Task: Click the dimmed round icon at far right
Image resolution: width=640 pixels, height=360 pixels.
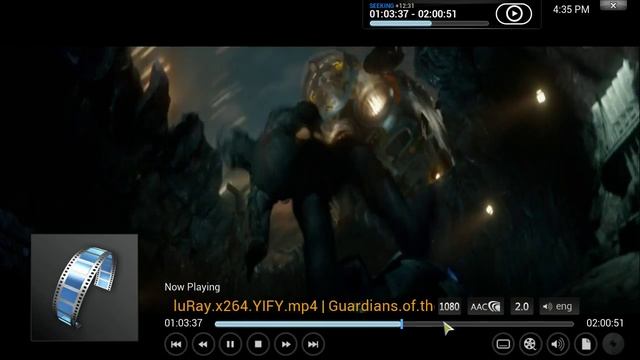Action: pos(613,344)
